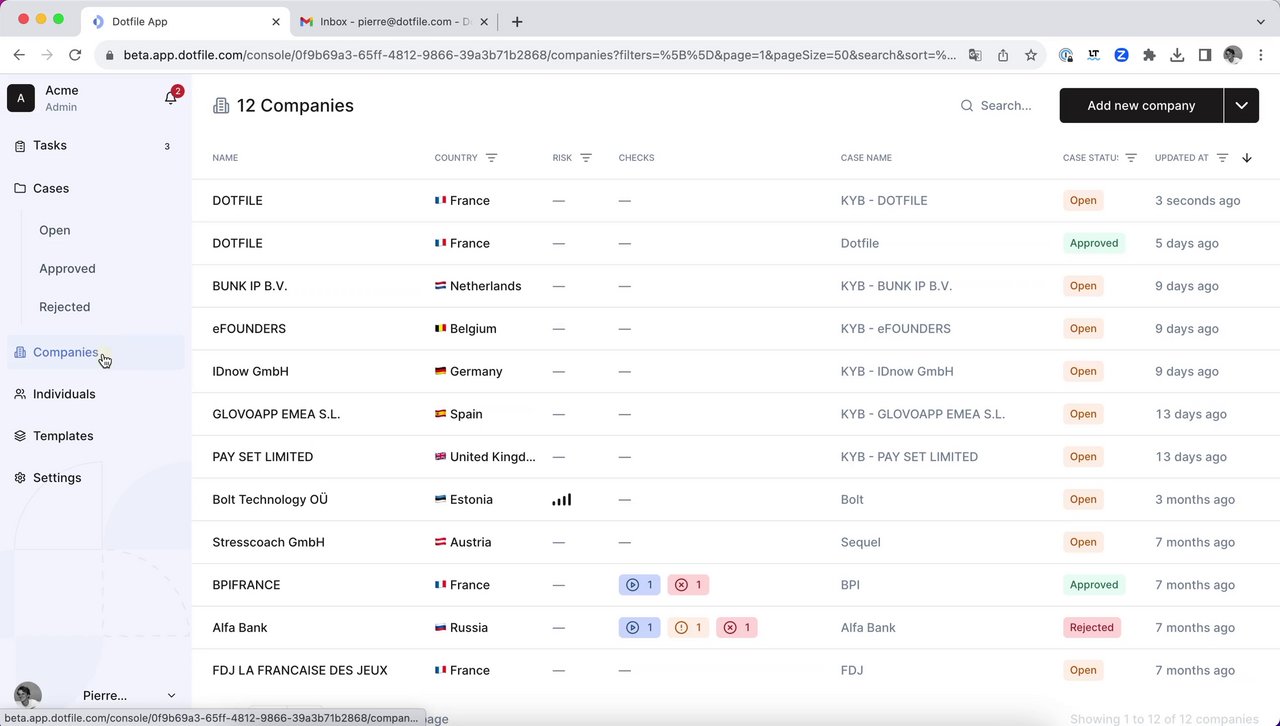Open the browser downloads icon
This screenshot has height=726, width=1280.
(1177, 55)
